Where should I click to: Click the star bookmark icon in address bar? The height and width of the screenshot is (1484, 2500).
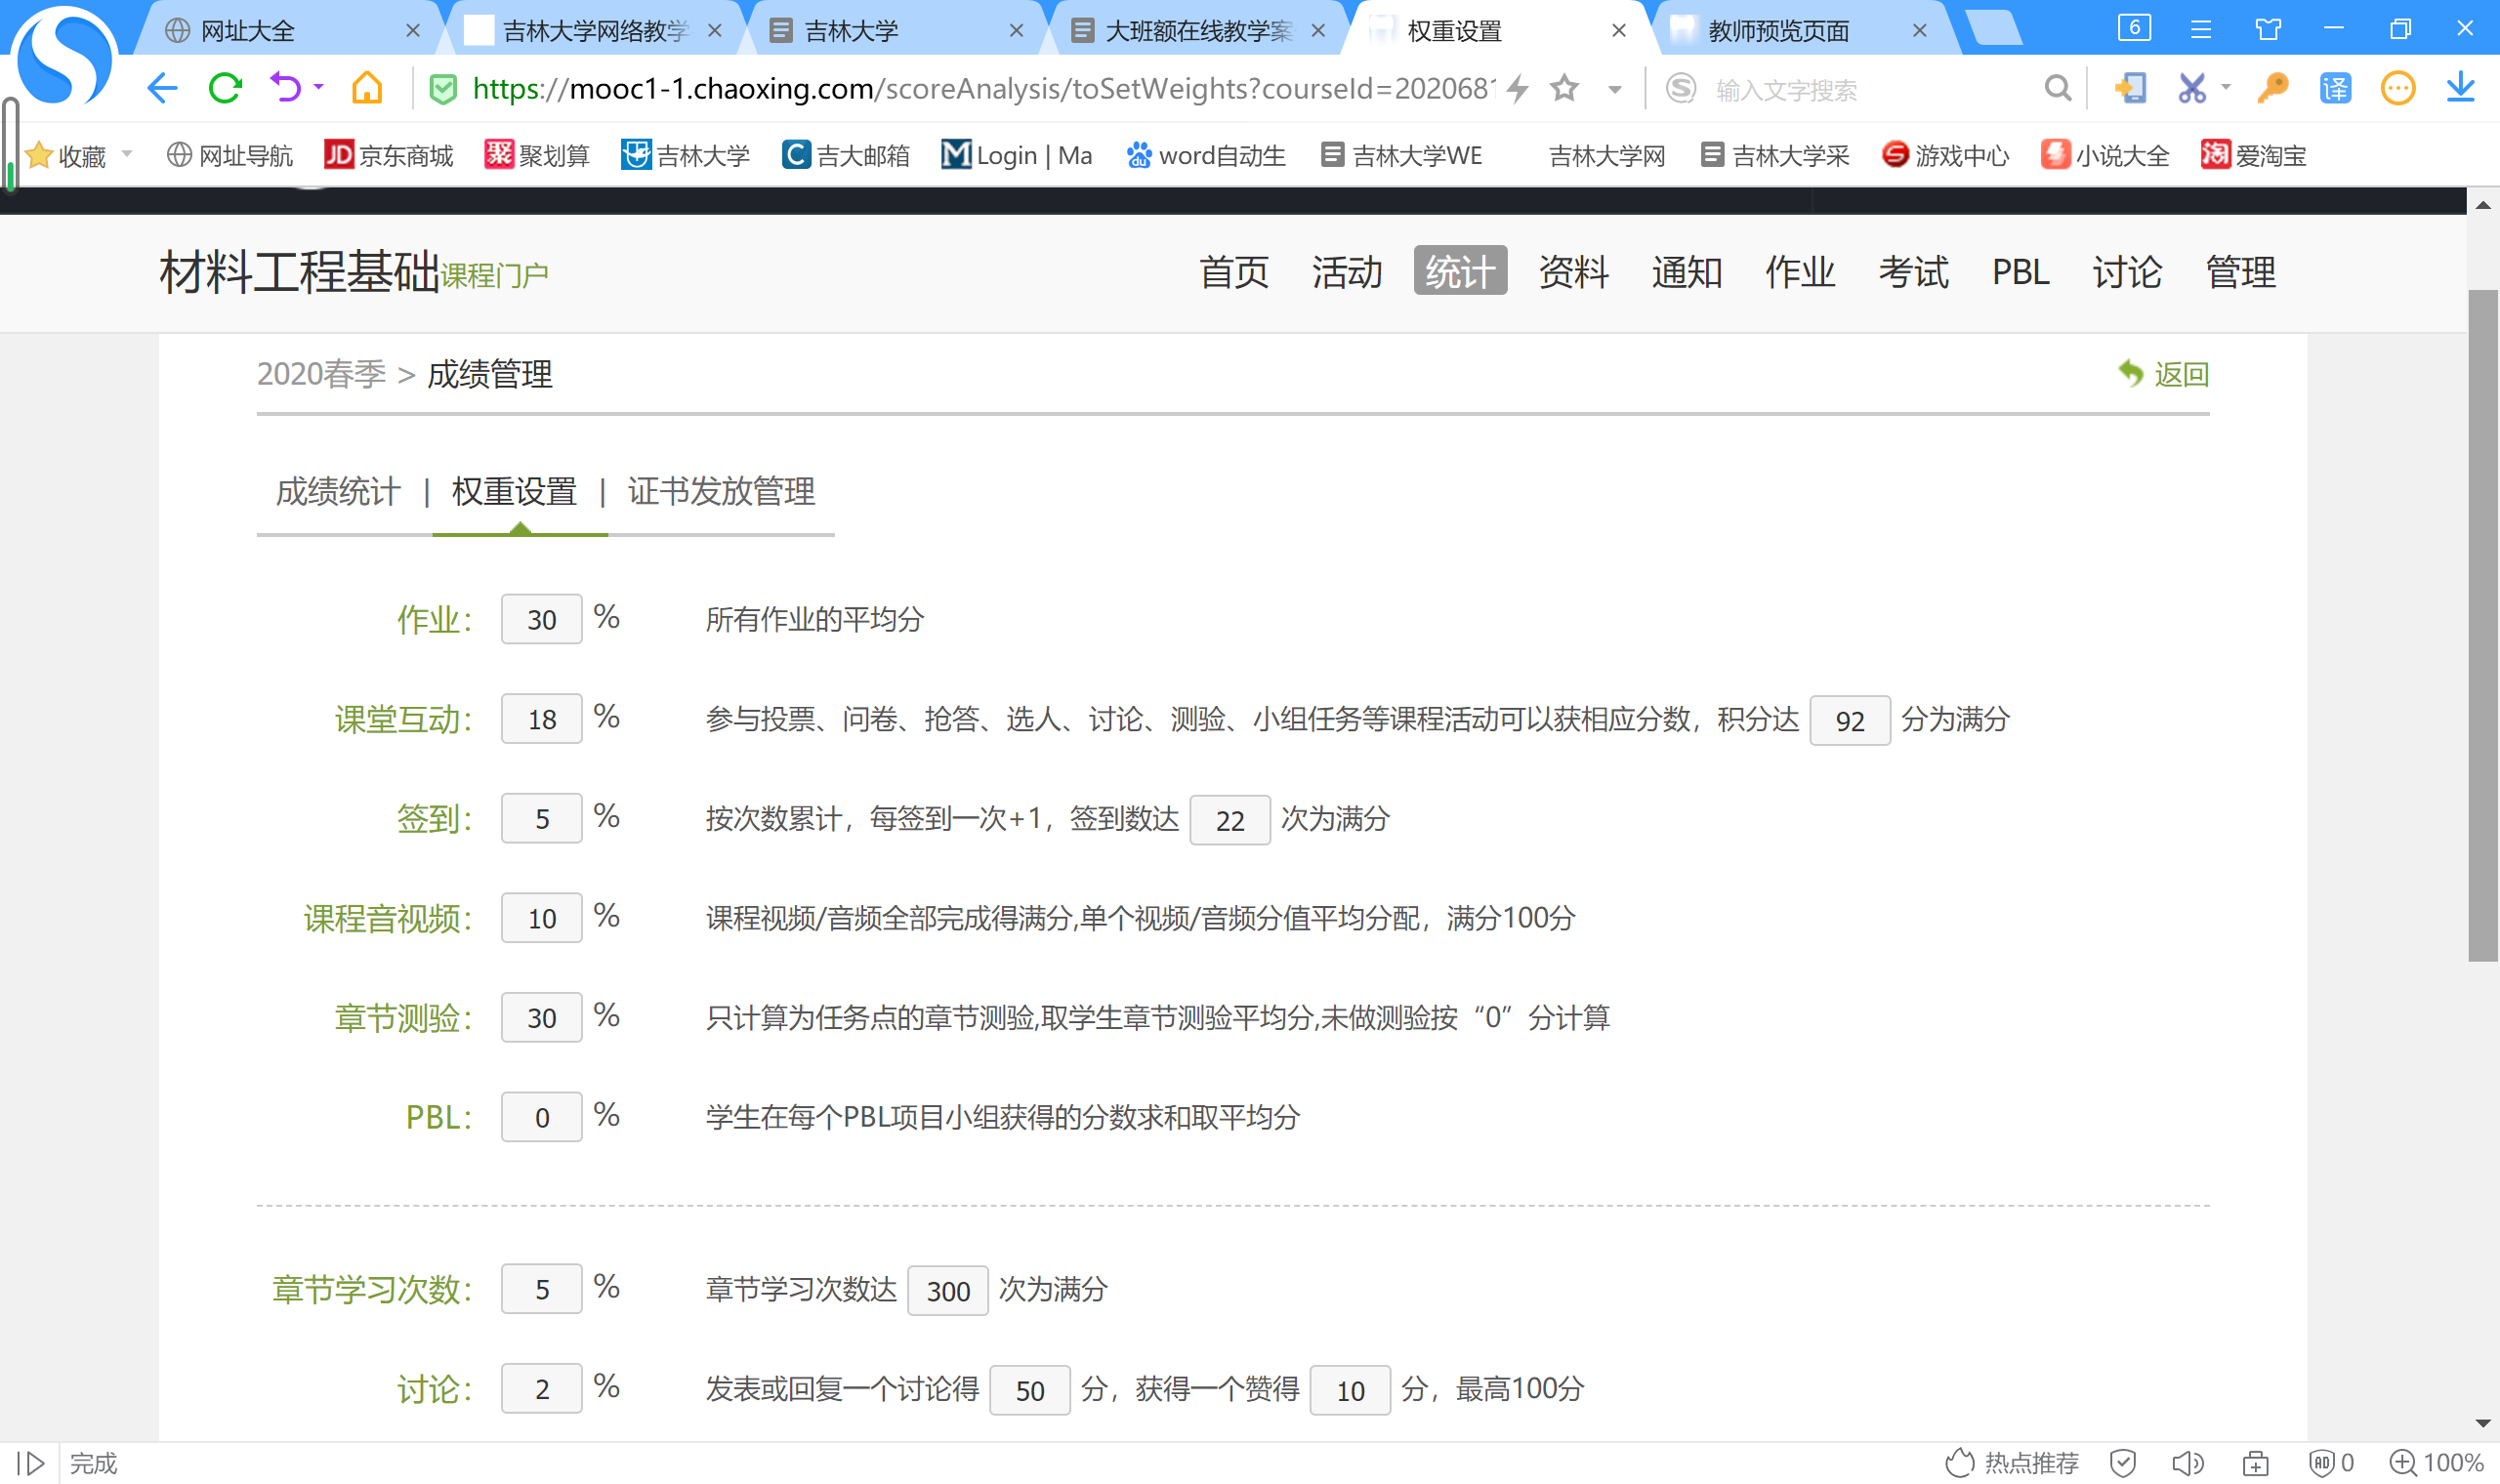(x=1564, y=88)
